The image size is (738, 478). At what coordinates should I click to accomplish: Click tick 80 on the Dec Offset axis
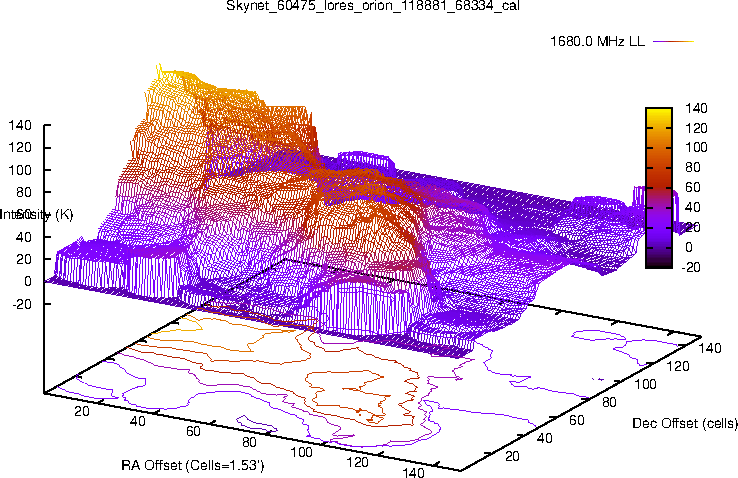pos(609,402)
